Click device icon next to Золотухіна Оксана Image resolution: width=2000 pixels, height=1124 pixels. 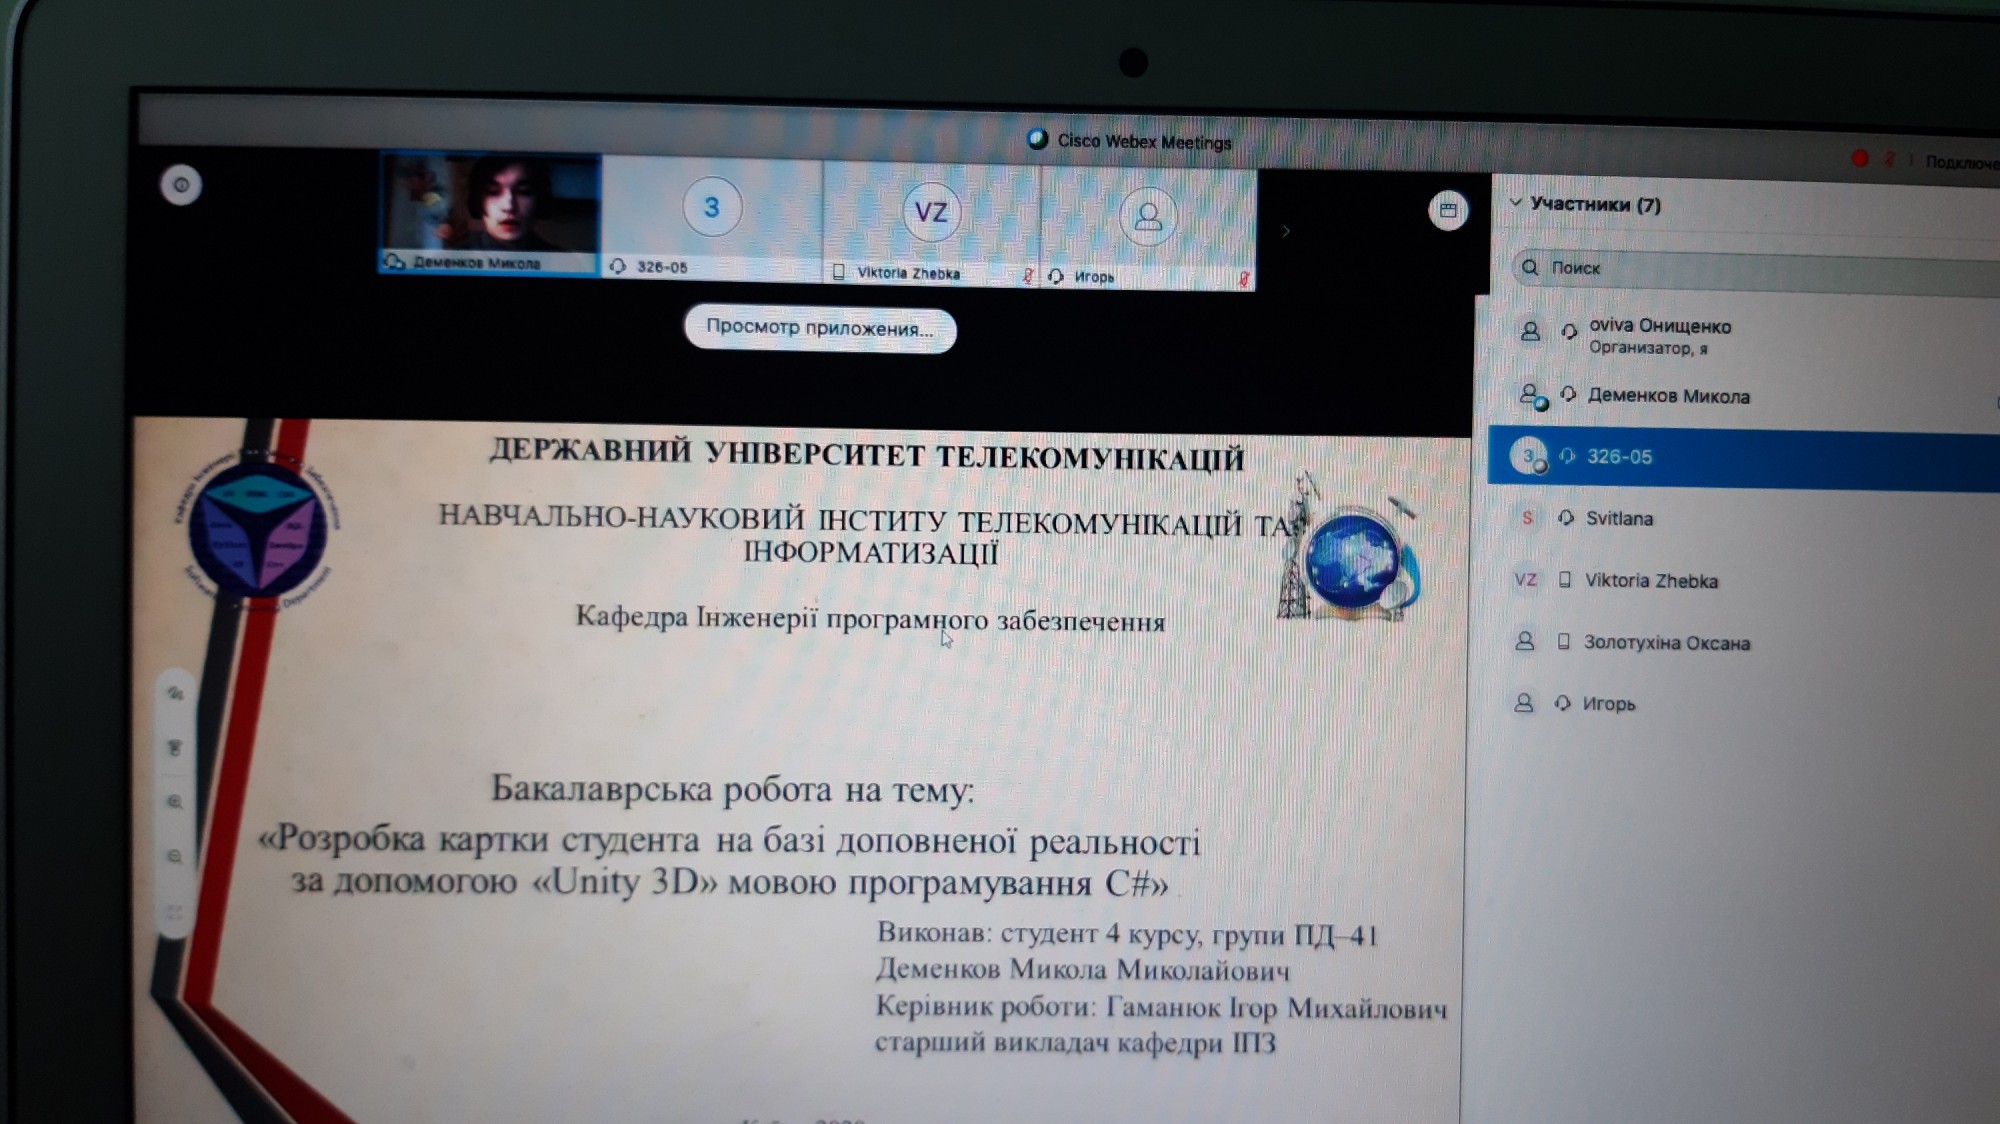click(1564, 642)
